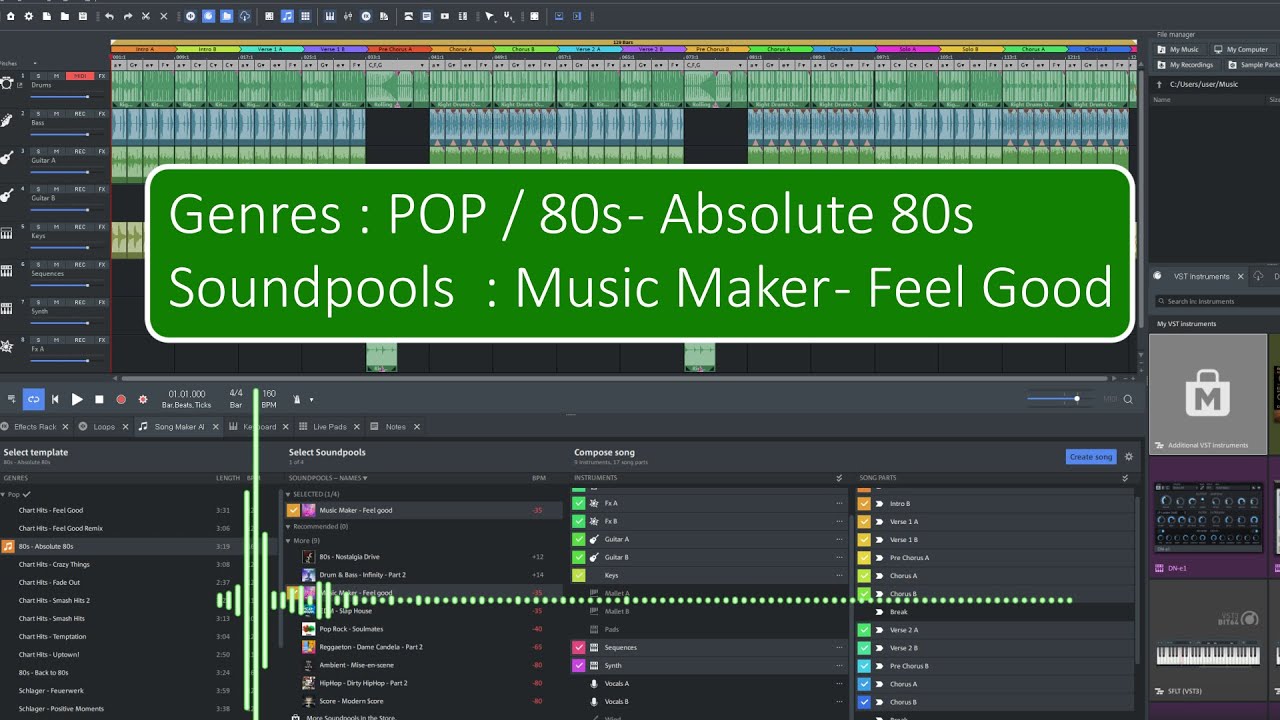This screenshot has width=1280, height=720.
Task: Click the Bass track guitar icon
Action: [7, 120]
